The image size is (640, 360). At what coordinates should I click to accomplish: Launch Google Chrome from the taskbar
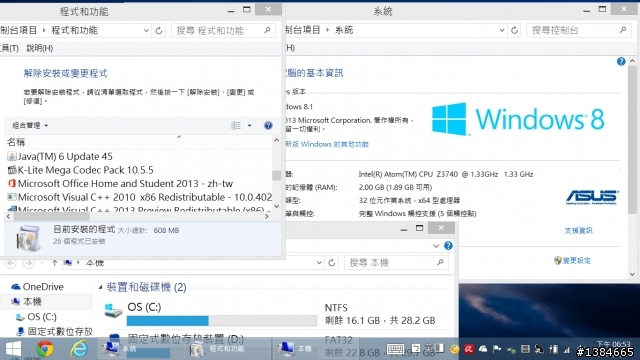[45, 349]
